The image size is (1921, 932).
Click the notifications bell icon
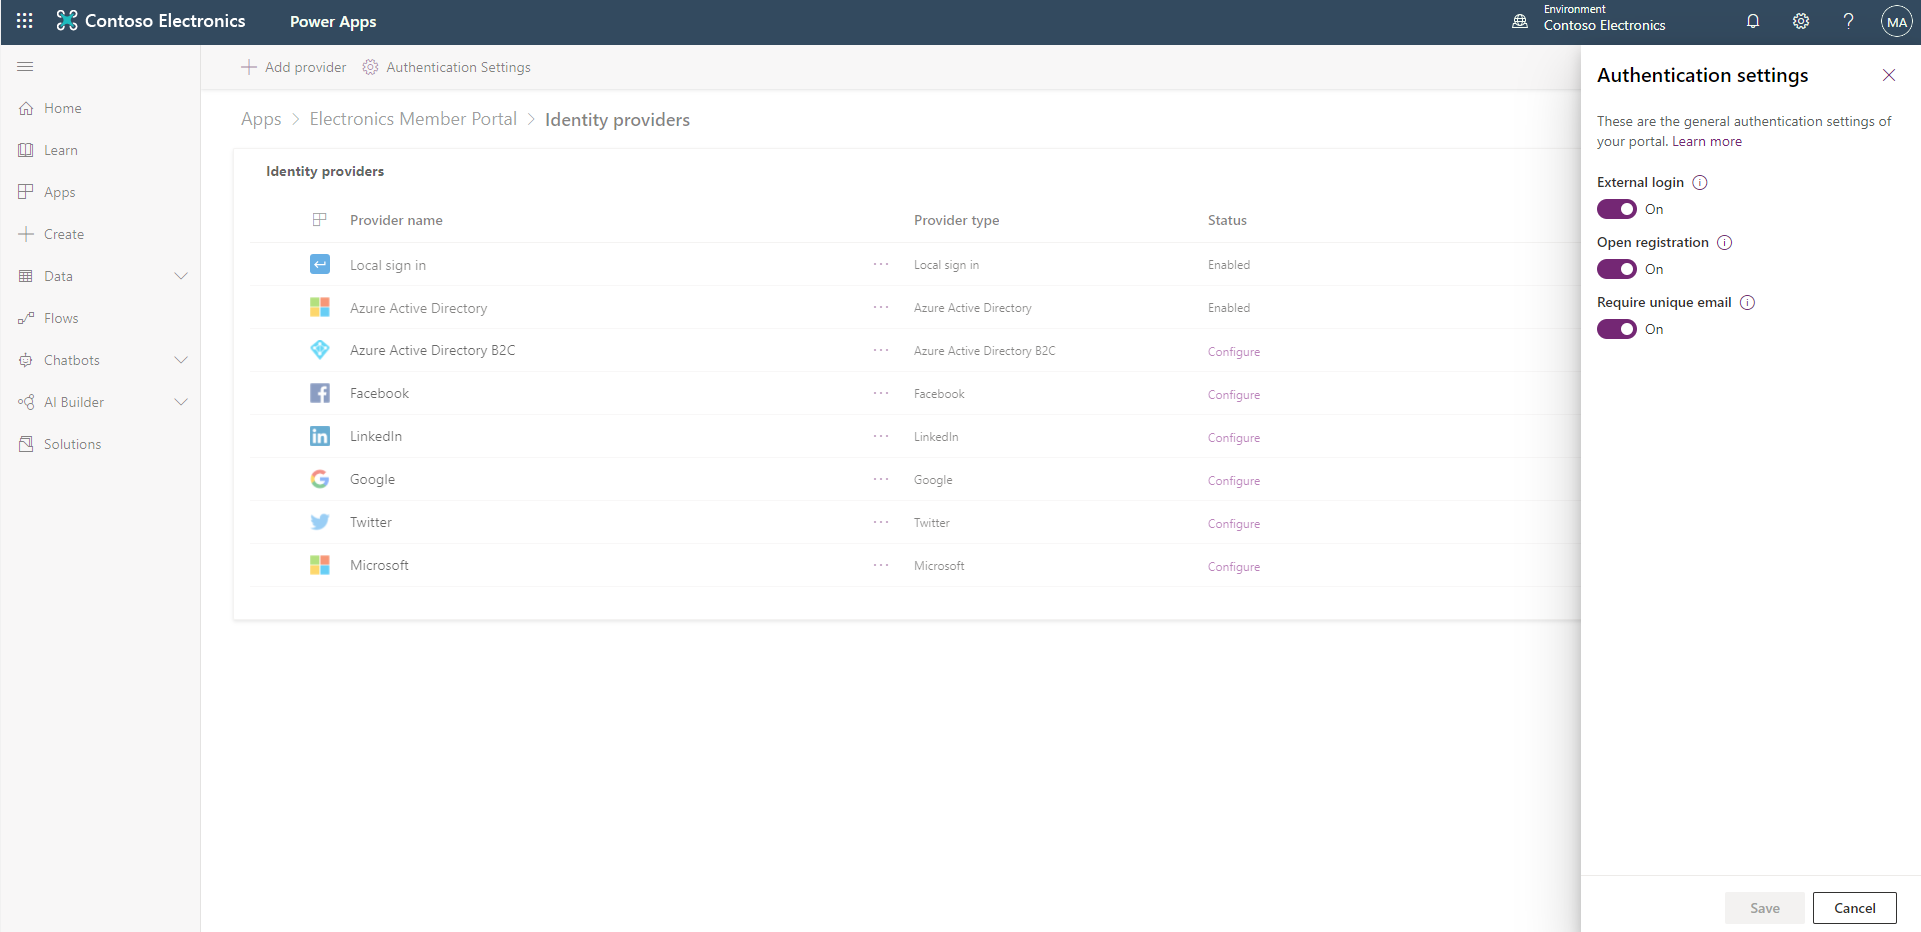(x=1753, y=21)
